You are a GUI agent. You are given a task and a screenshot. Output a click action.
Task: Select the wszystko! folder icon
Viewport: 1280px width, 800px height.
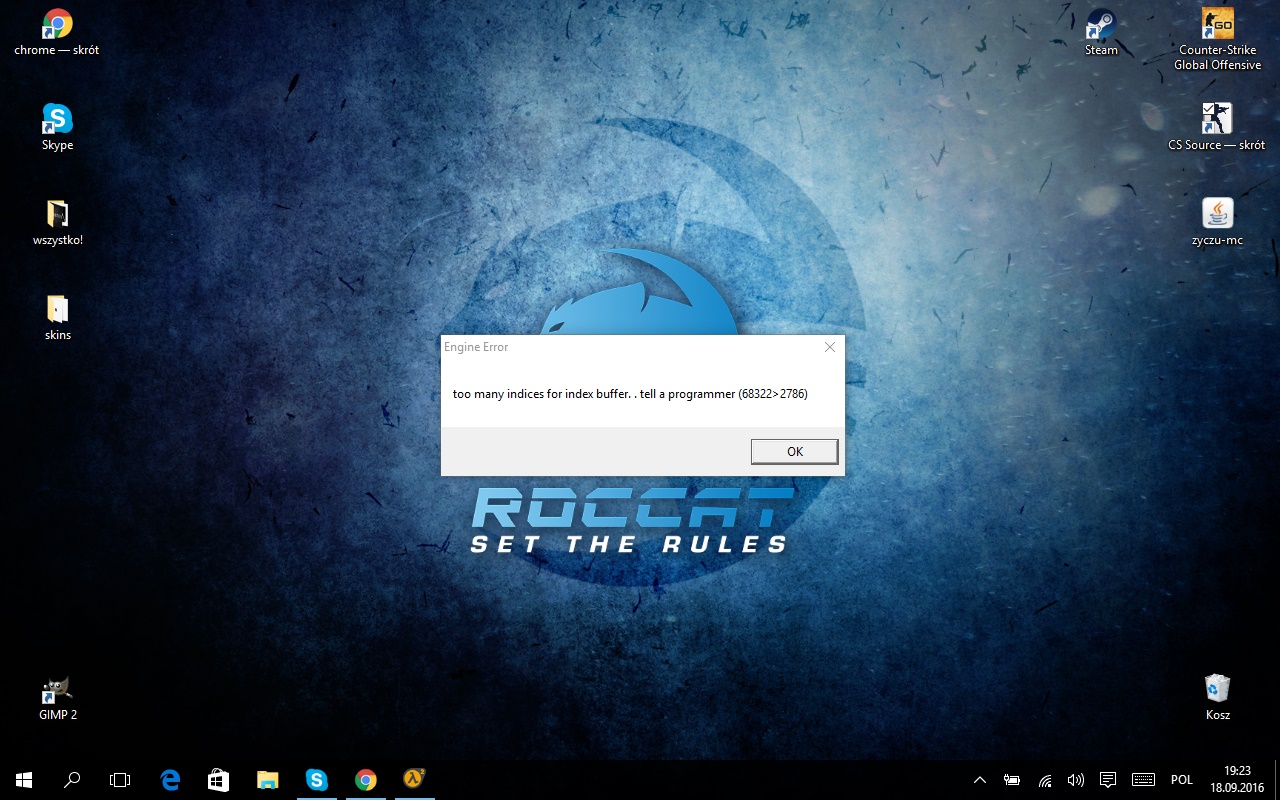(x=57, y=214)
